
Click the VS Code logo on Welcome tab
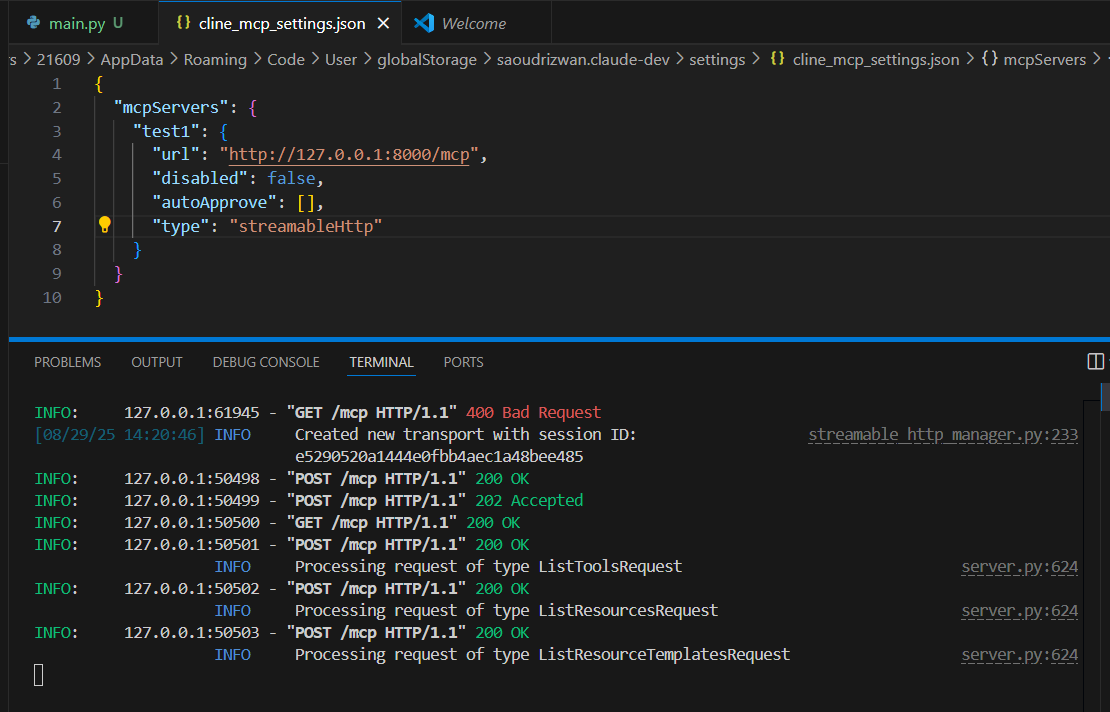pos(424,23)
